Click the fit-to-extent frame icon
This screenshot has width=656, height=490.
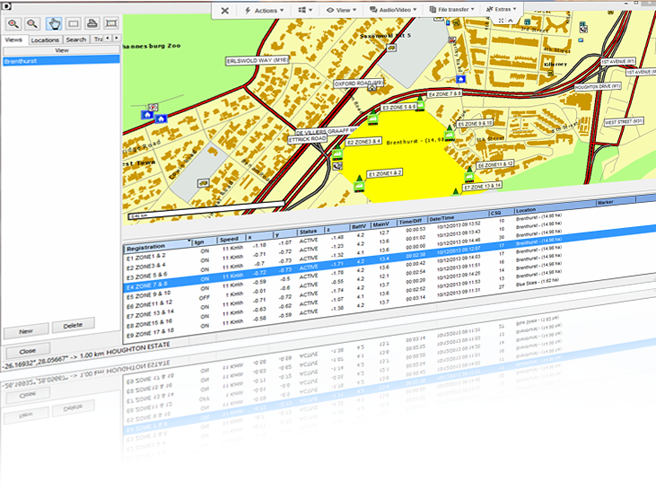pyautogui.click(x=112, y=23)
